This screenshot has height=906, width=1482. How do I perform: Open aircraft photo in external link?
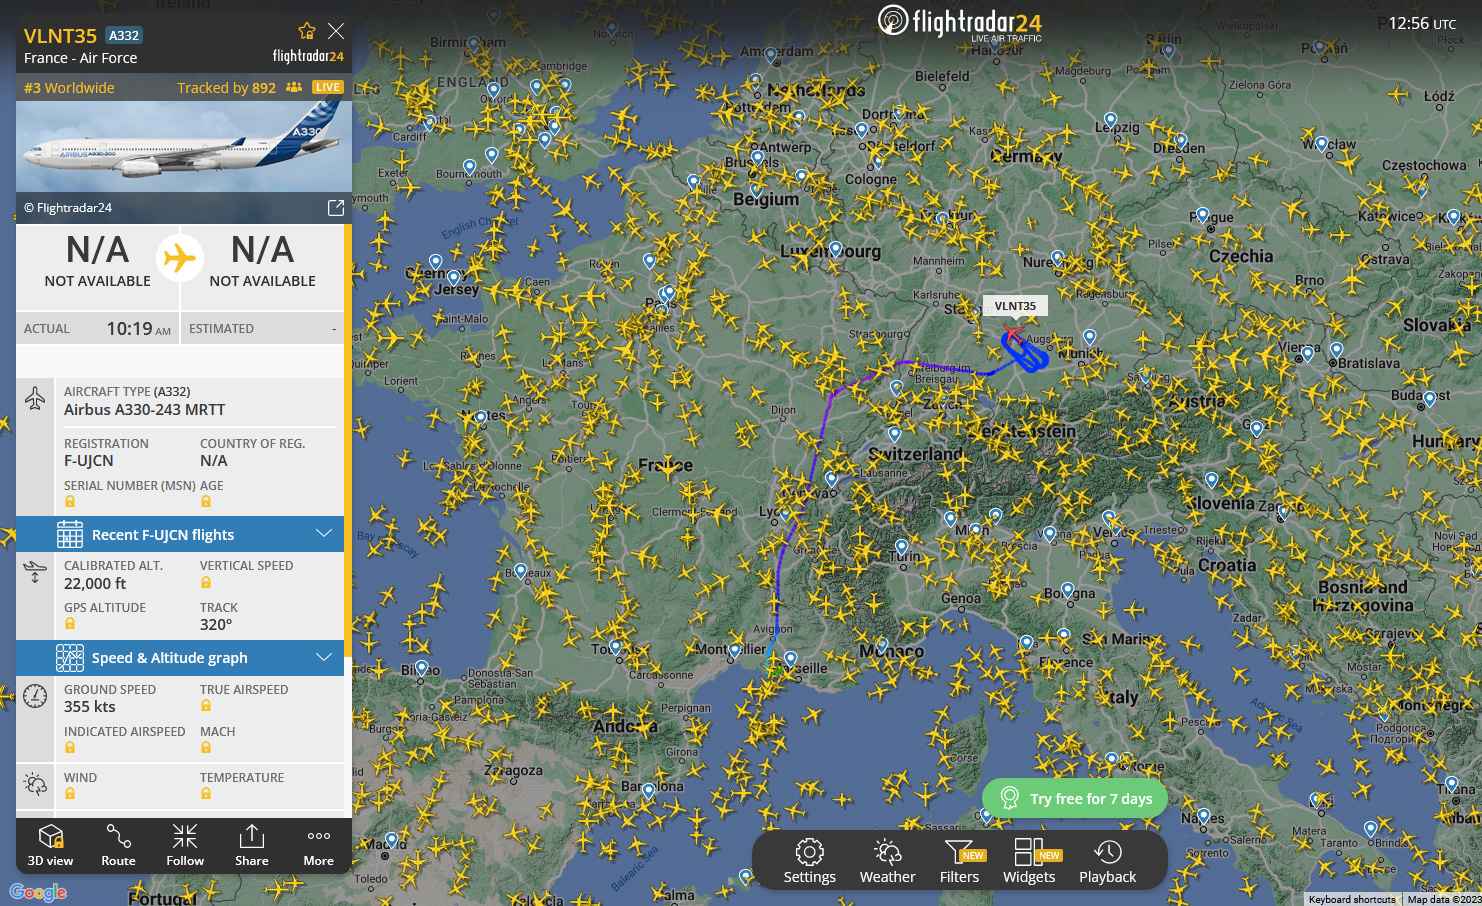pyautogui.click(x=336, y=207)
